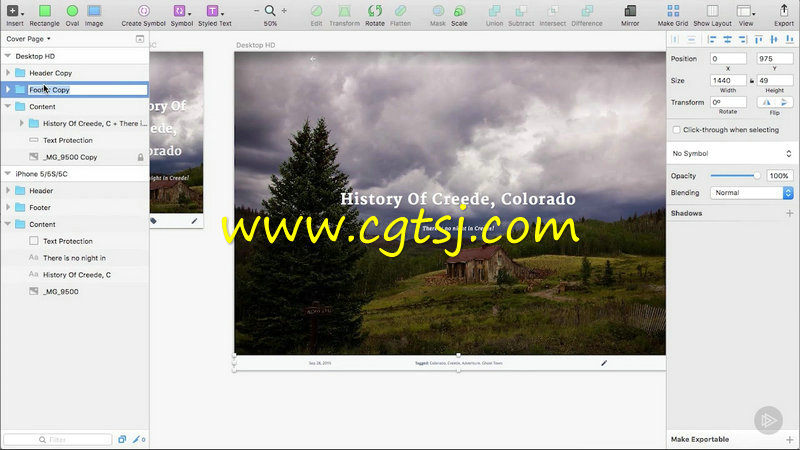Toggle the size proportions lock
The height and width of the screenshot is (450, 800).
pos(752,81)
